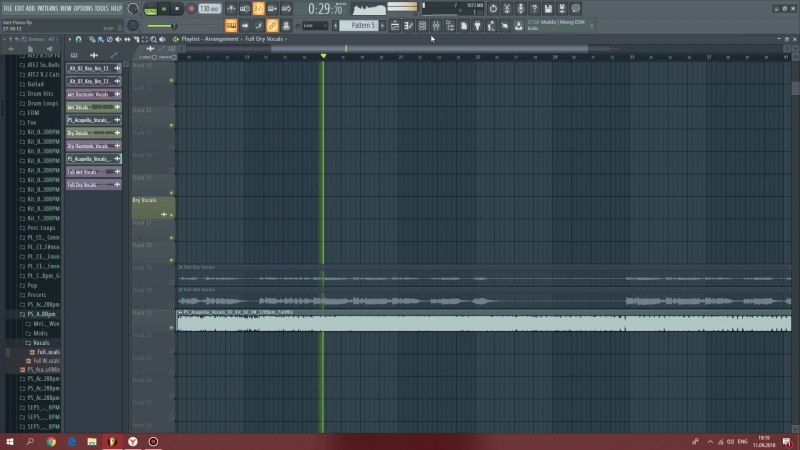Toggle the link multilink controllers button
The height and width of the screenshot is (450, 800).
(272, 26)
